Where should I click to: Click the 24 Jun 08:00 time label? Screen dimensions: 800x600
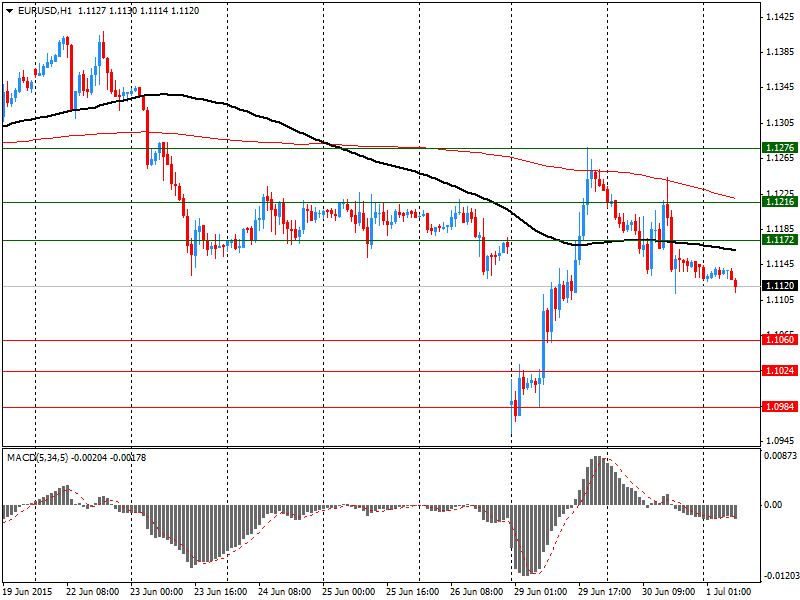tap(285, 592)
